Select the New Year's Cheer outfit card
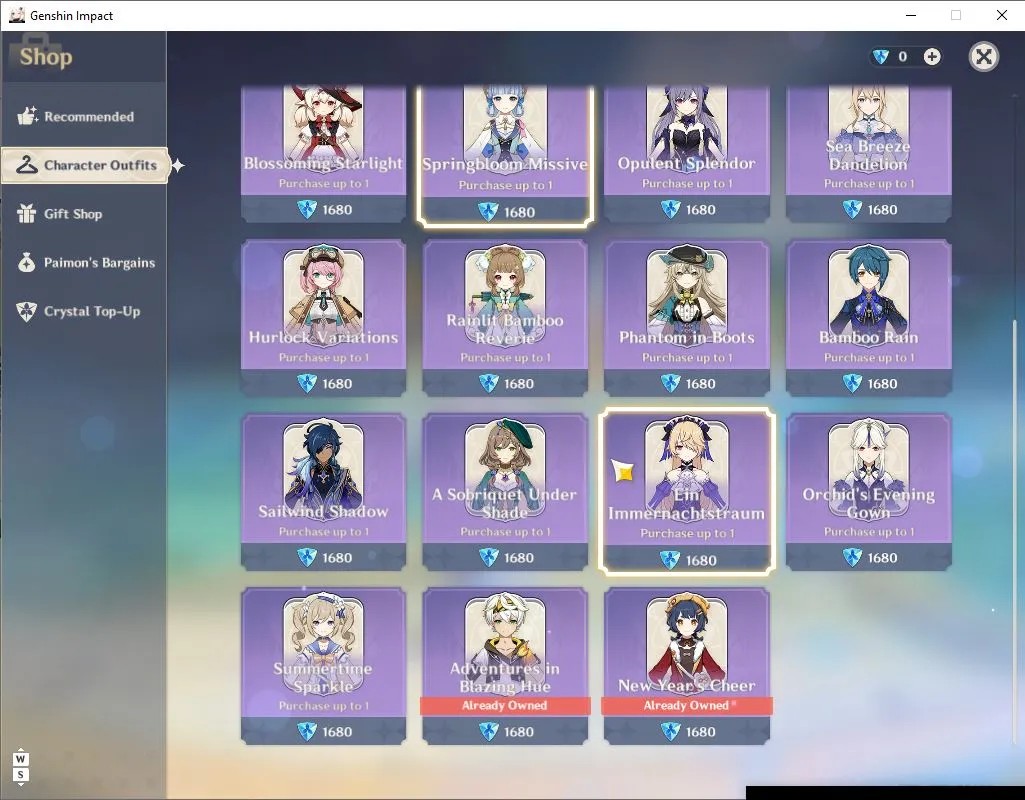 (x=687, y=665)
